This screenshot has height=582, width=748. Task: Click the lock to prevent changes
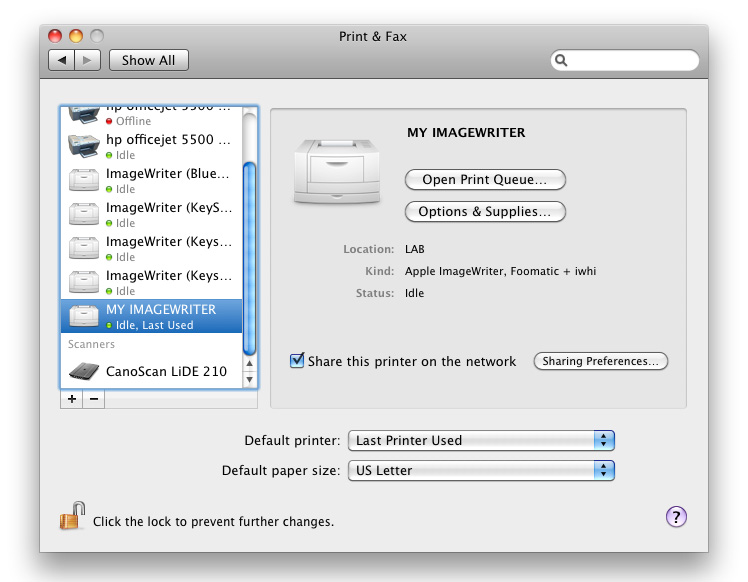click(x=72, y=516)
